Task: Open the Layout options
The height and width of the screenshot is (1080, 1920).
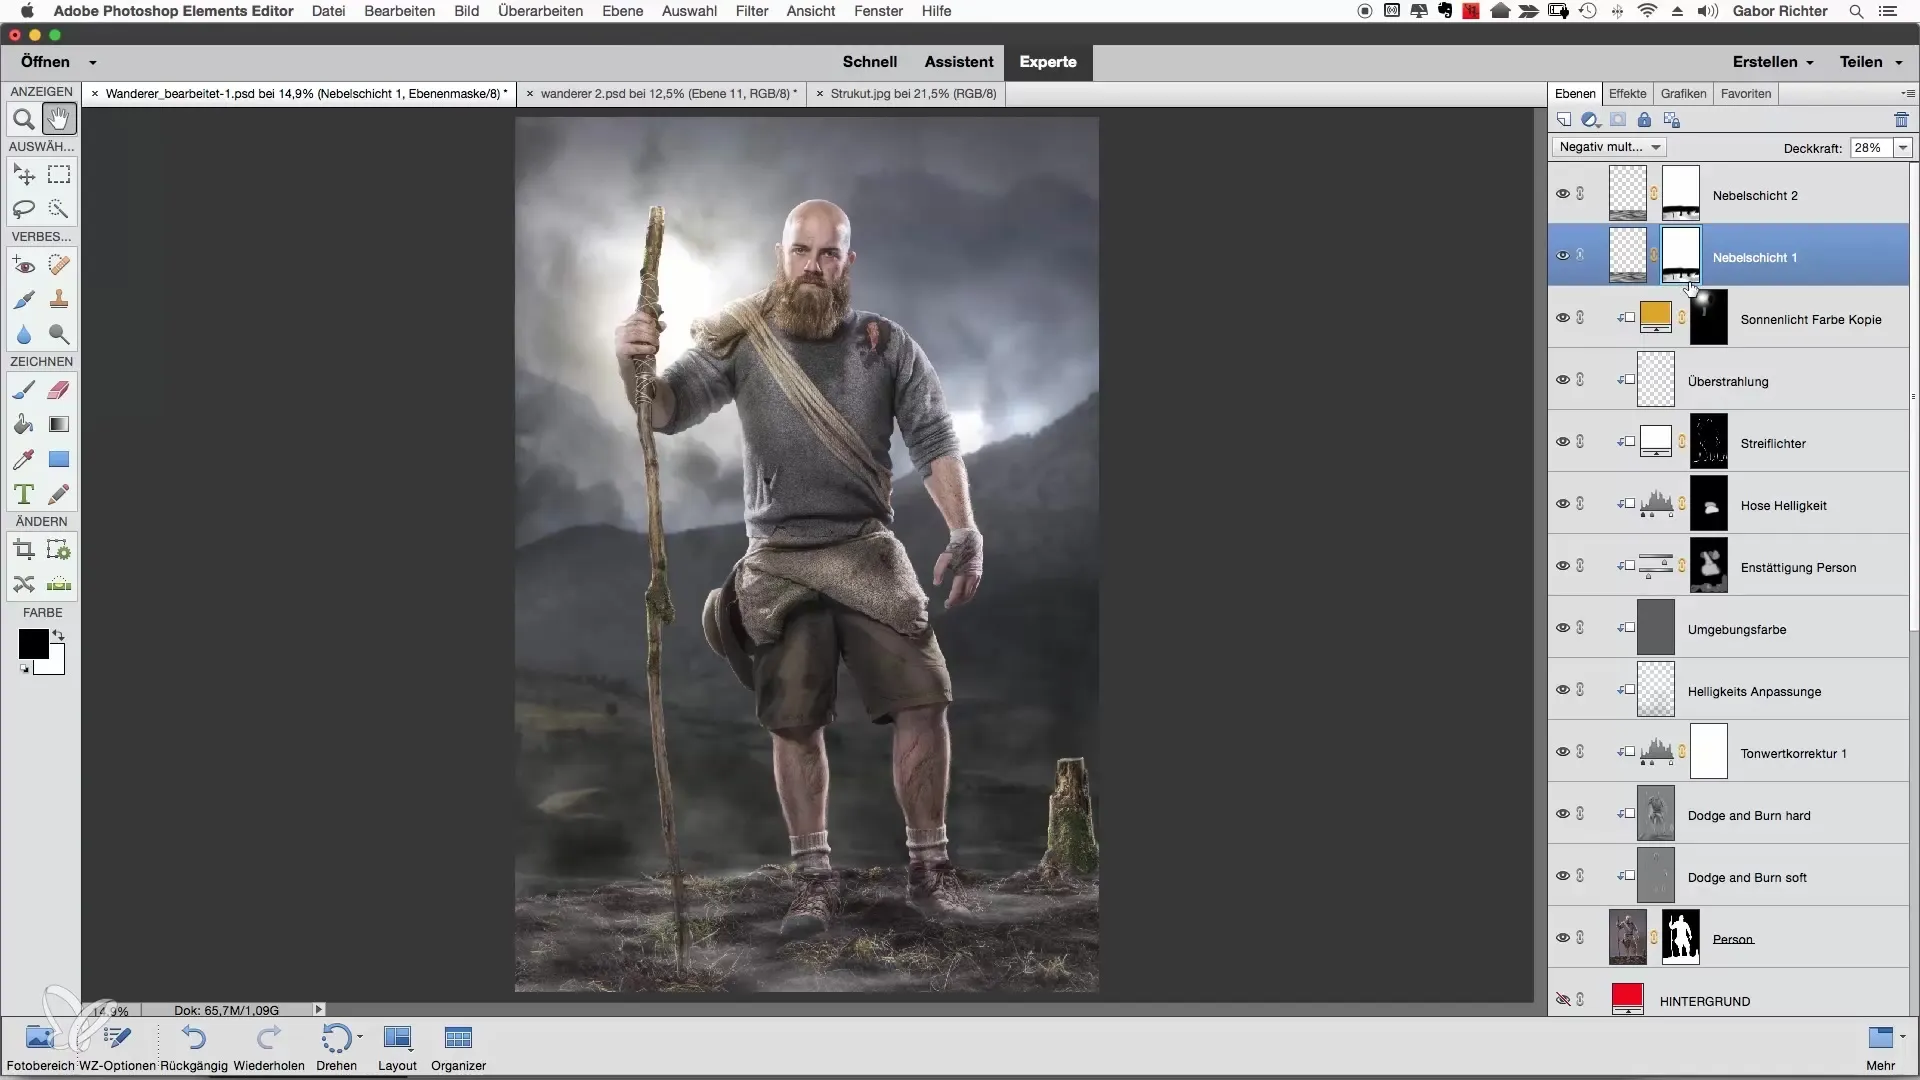Action: click(397, 1047)
